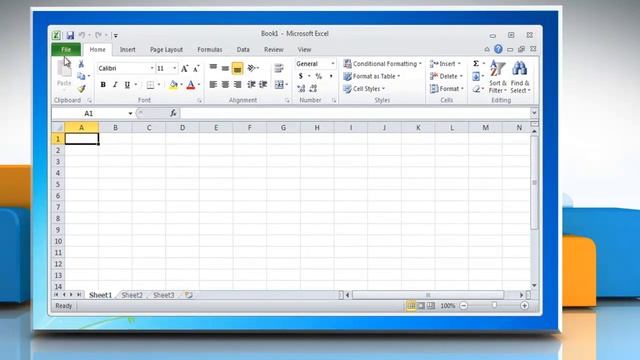This screenshot has height=360, width=640.
Task: Click the Clear eraser icon
Action: 476,89
